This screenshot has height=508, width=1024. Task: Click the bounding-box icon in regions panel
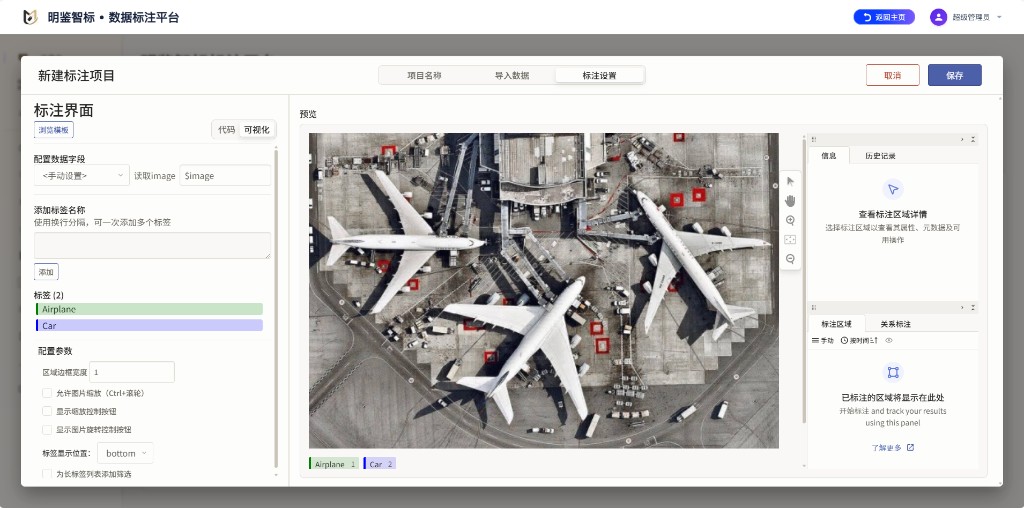893,372
